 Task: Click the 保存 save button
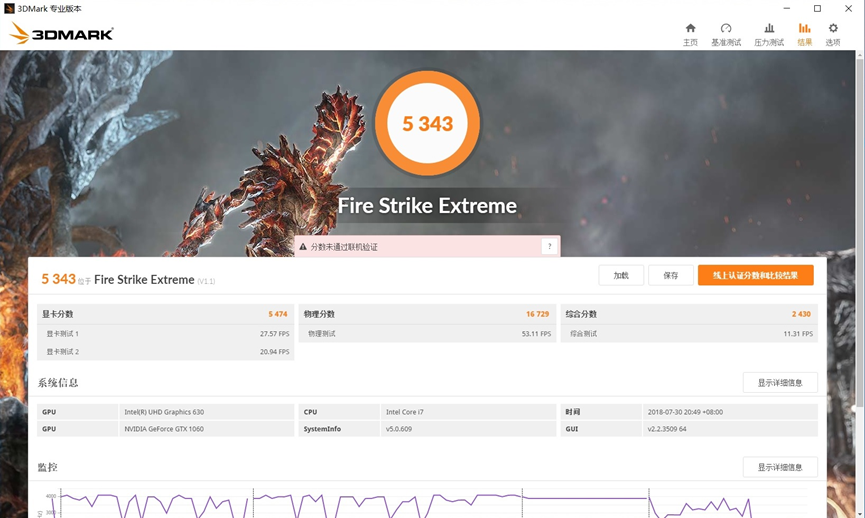(670, 275)
